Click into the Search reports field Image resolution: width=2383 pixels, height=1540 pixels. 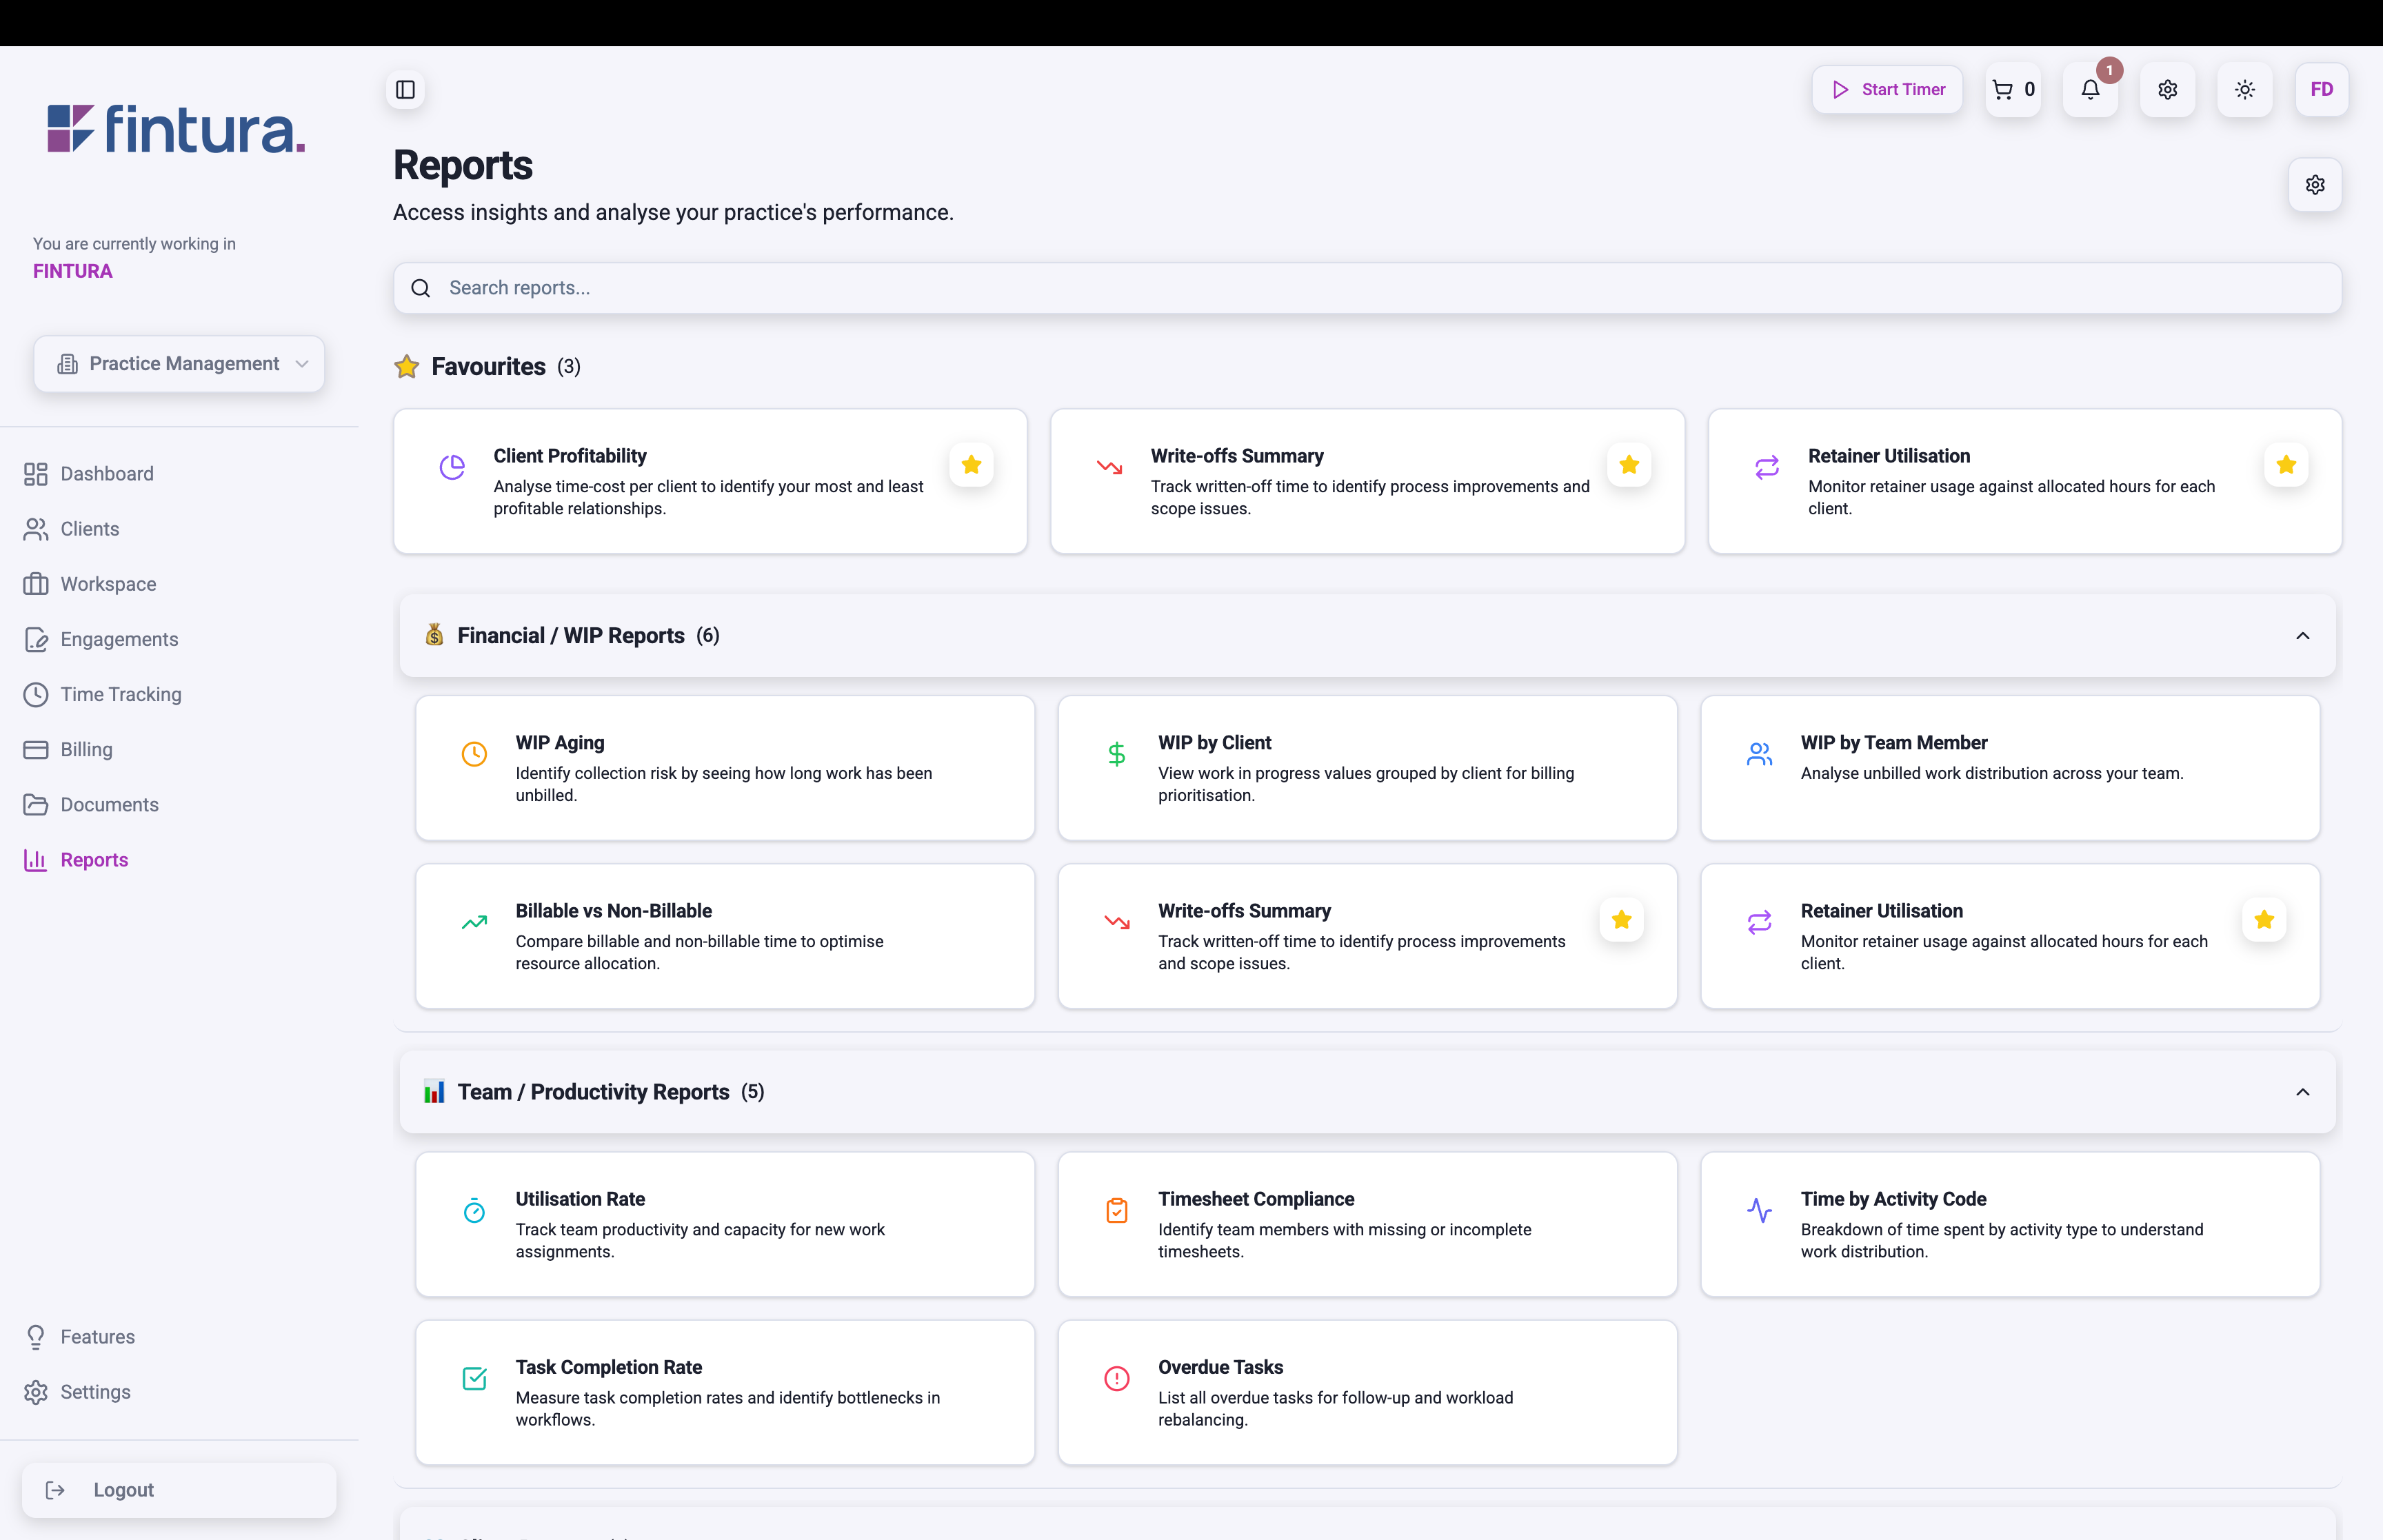tap(1366, 288)
